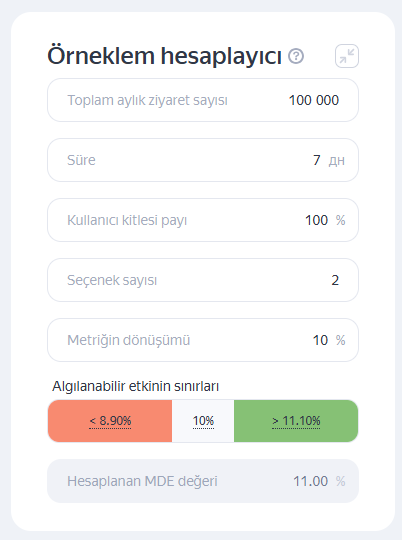The height and width of the screenshot is (540, 402).
Task: Click the 'Süre' label text
Action: [81, 160]
